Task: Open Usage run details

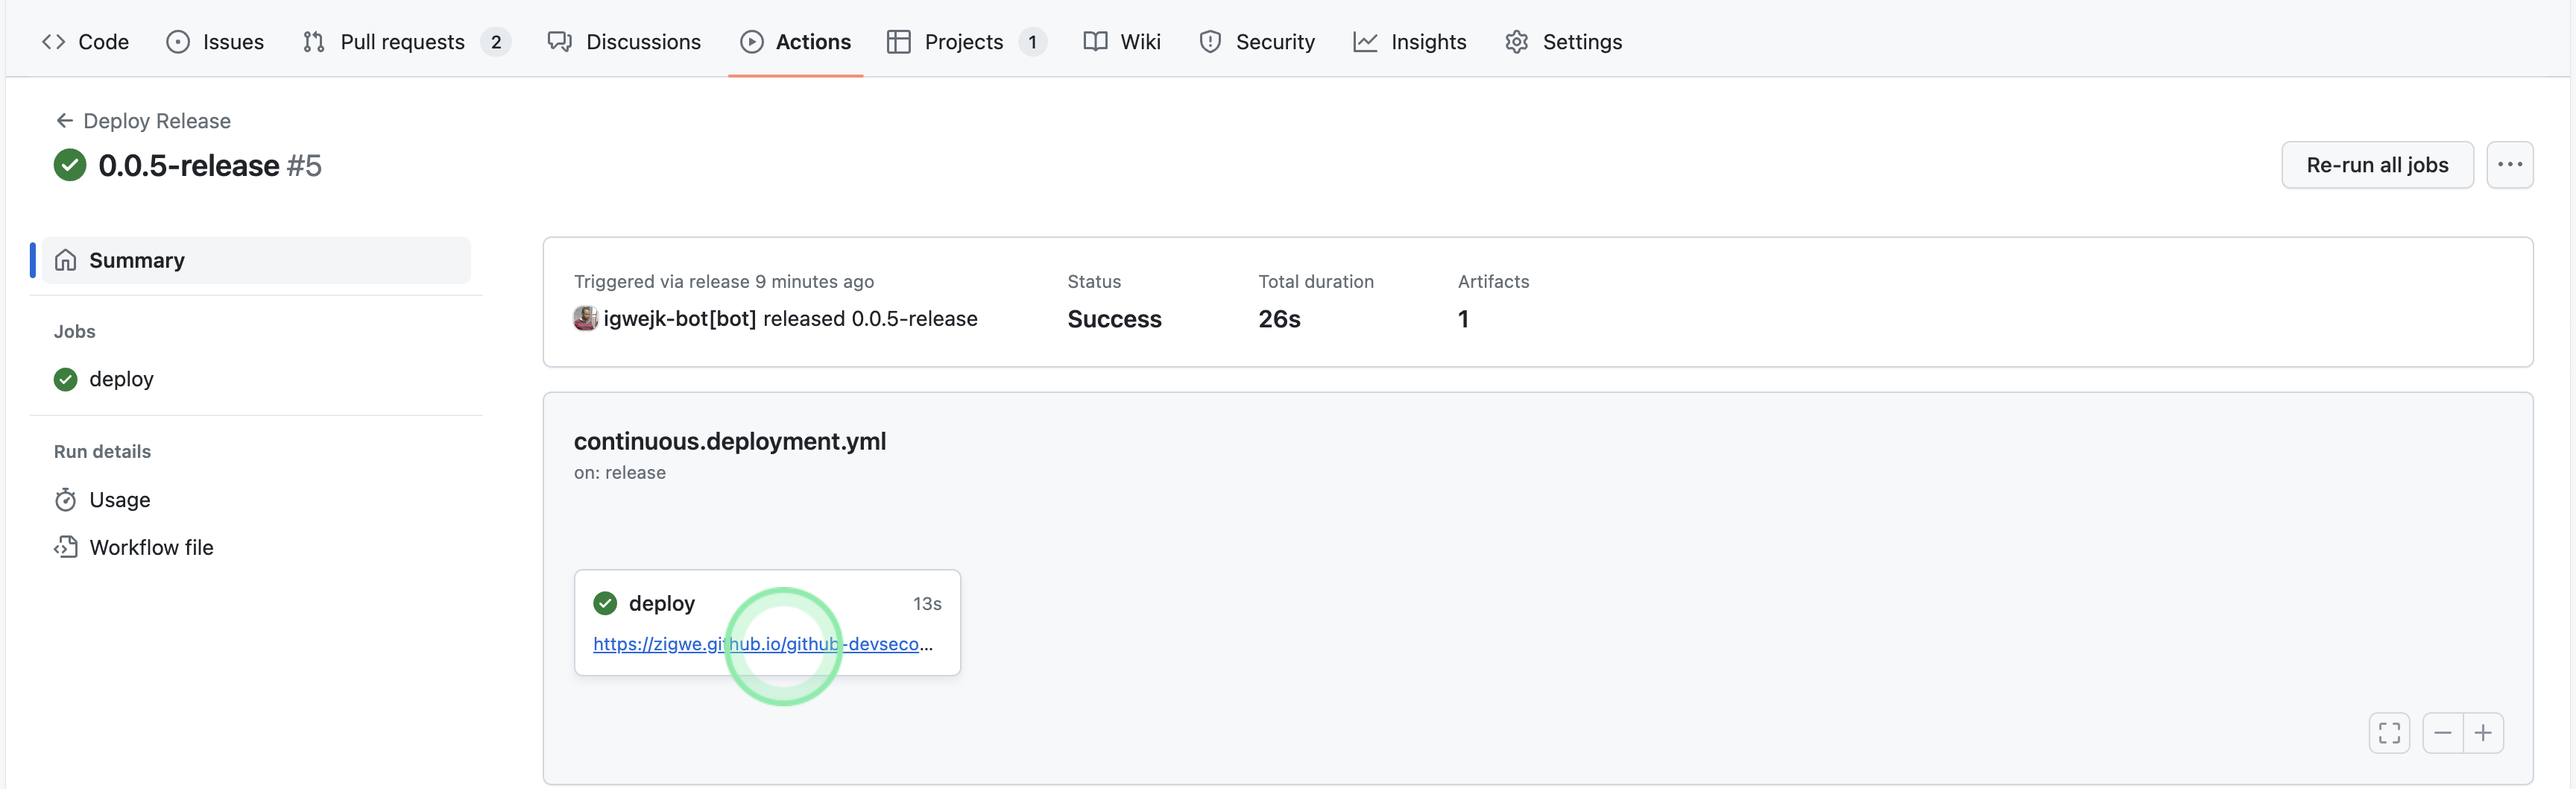Action: click(x=120, y=499)
